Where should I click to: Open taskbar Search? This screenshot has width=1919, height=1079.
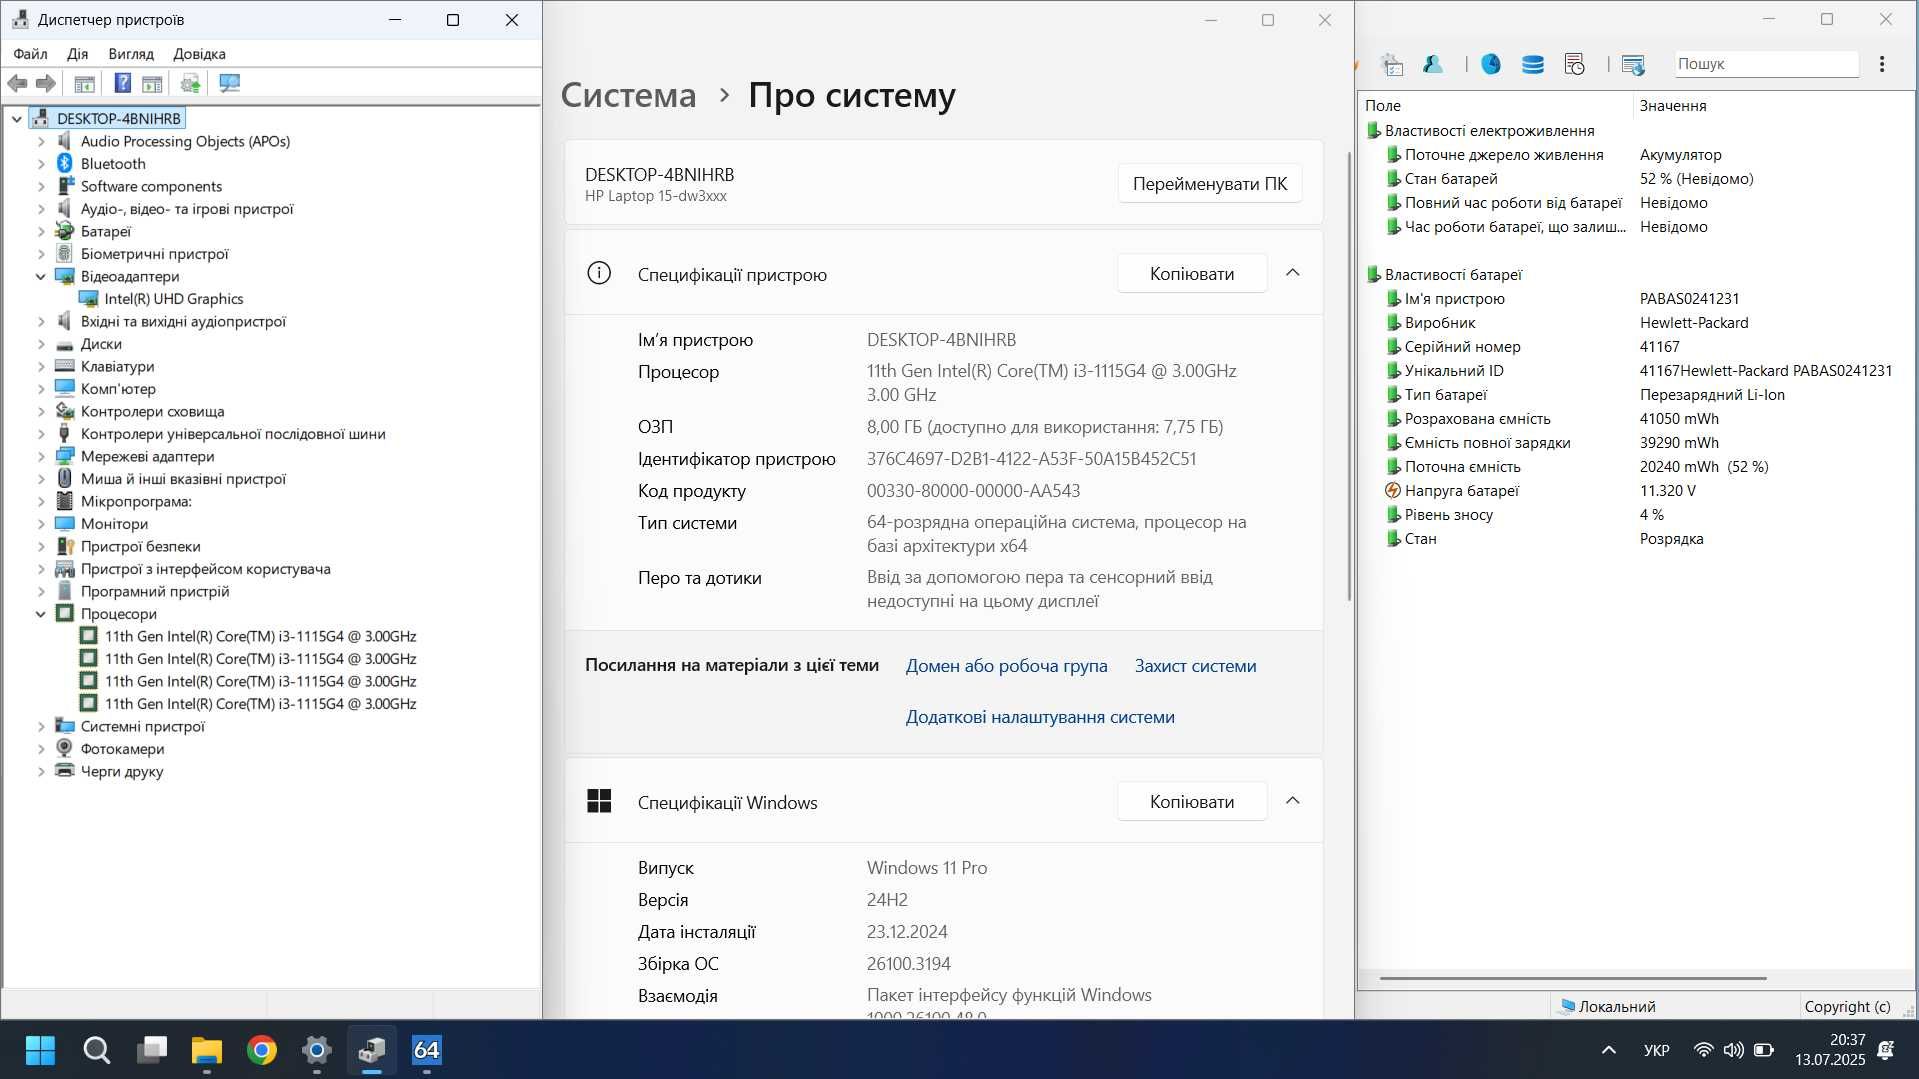[x=96, y=1050]
